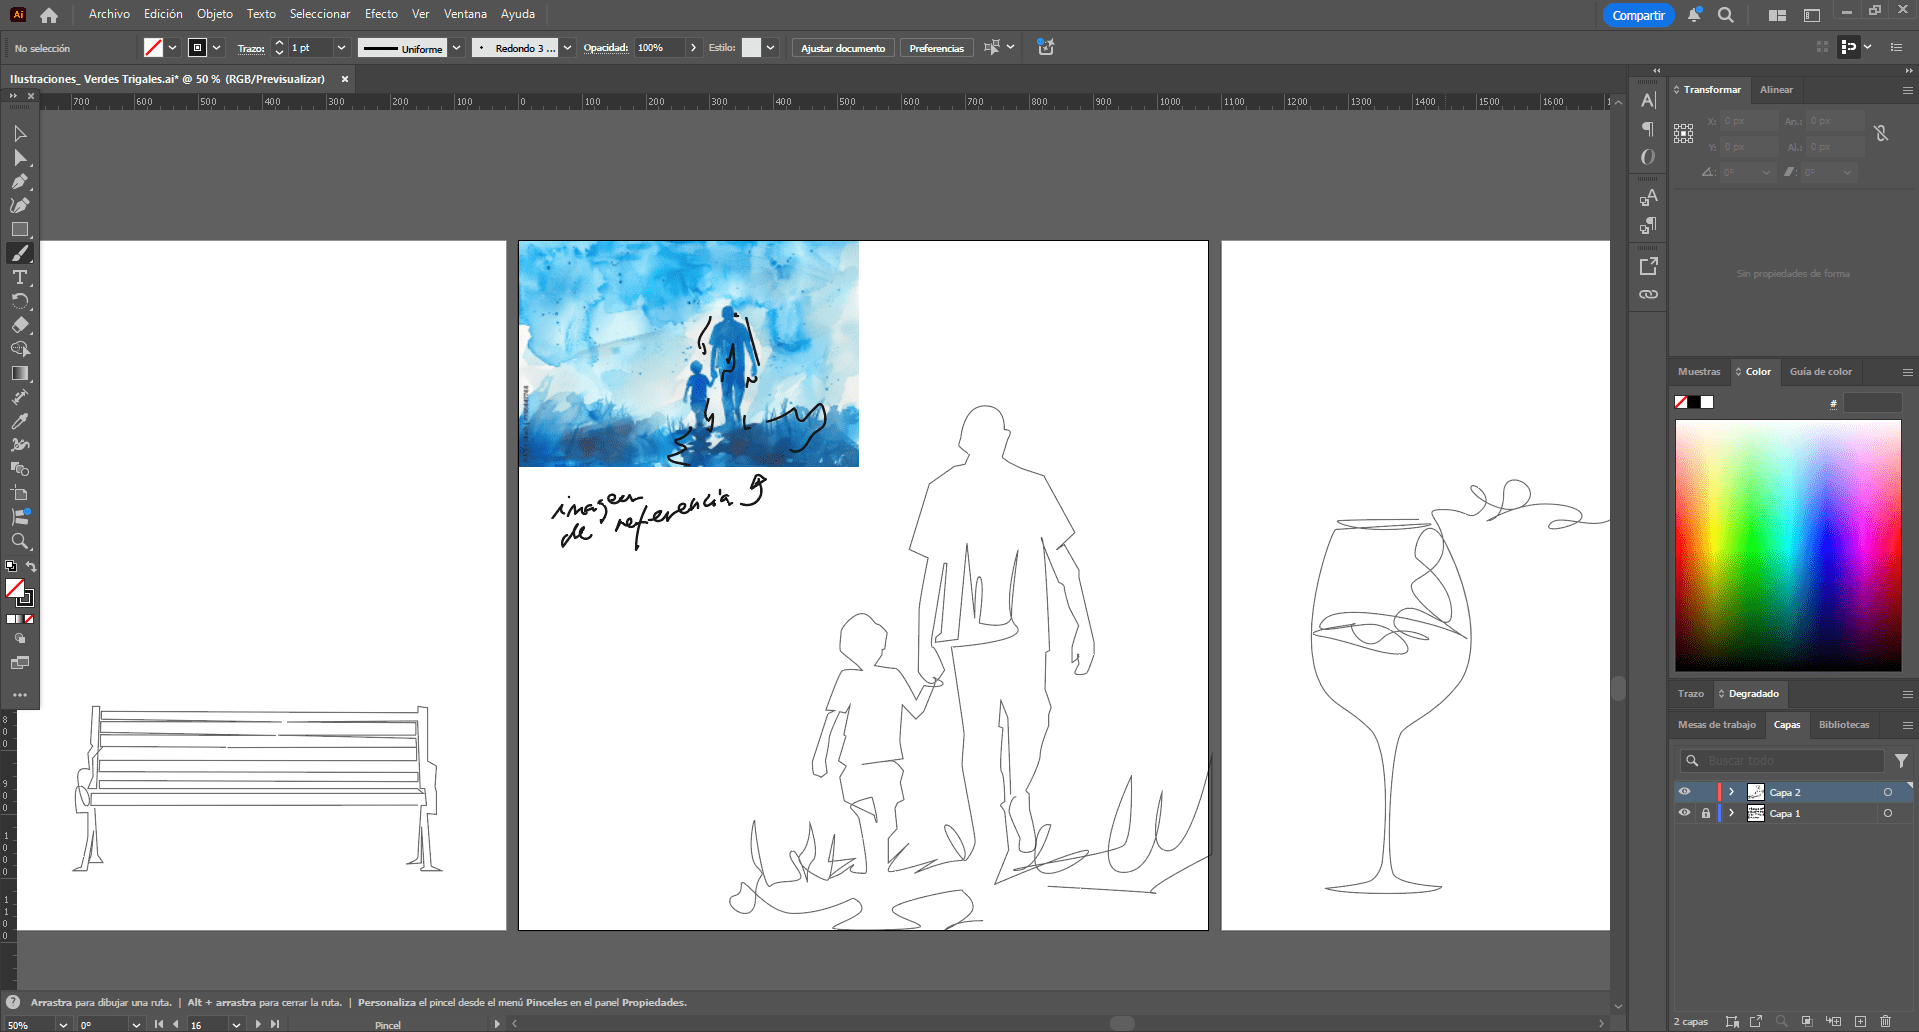Select the Pen tool

coord(20,181)
